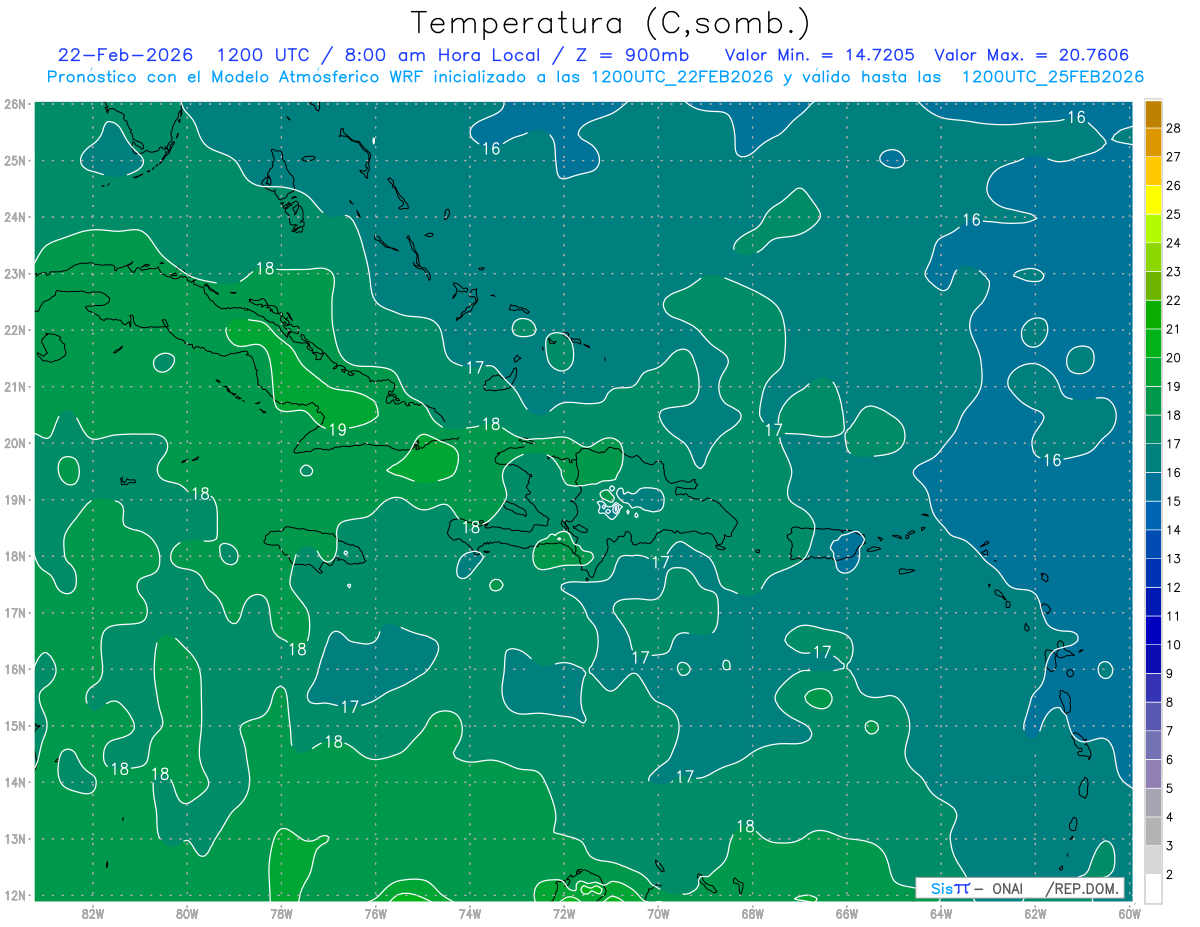Click colorbar scale number "20"
This screenshot has height=927, width=1200.
(1174, 358)
